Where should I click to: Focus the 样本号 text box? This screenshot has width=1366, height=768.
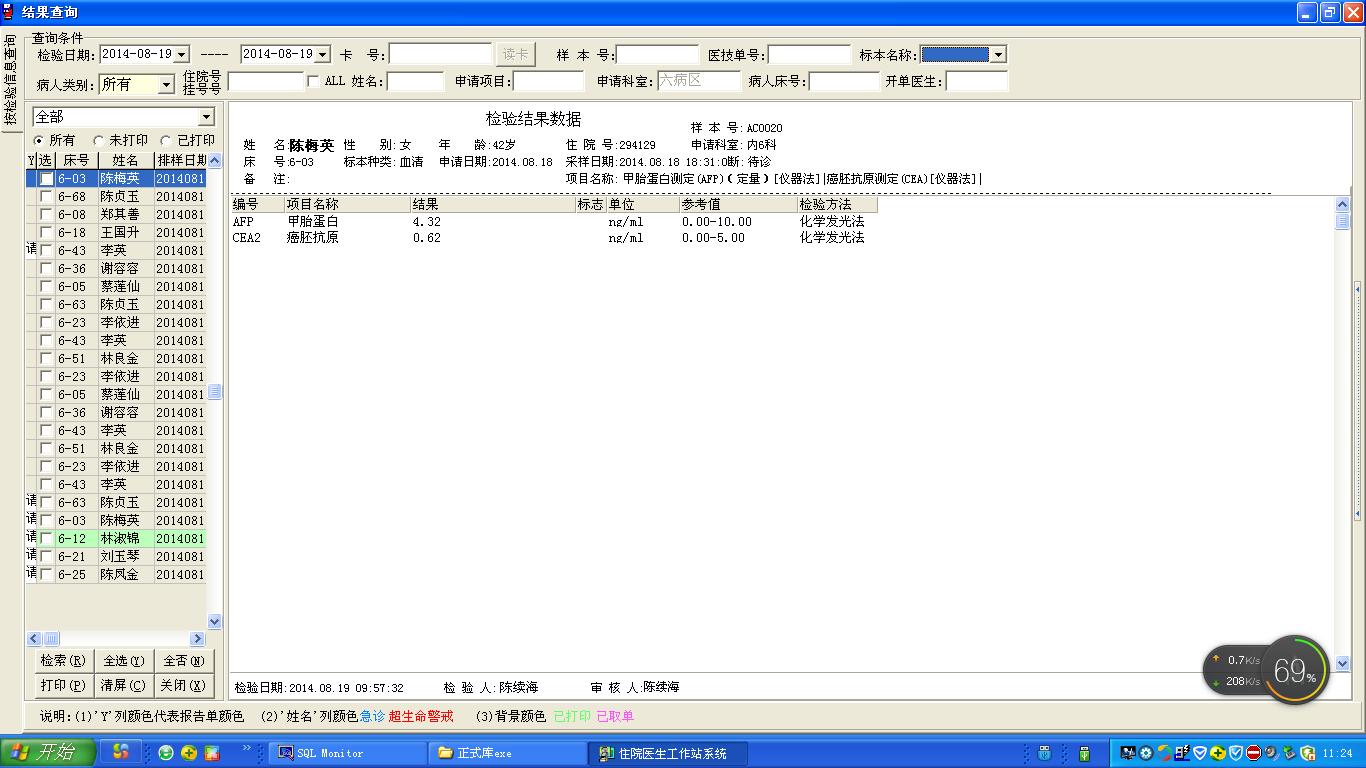658,54
